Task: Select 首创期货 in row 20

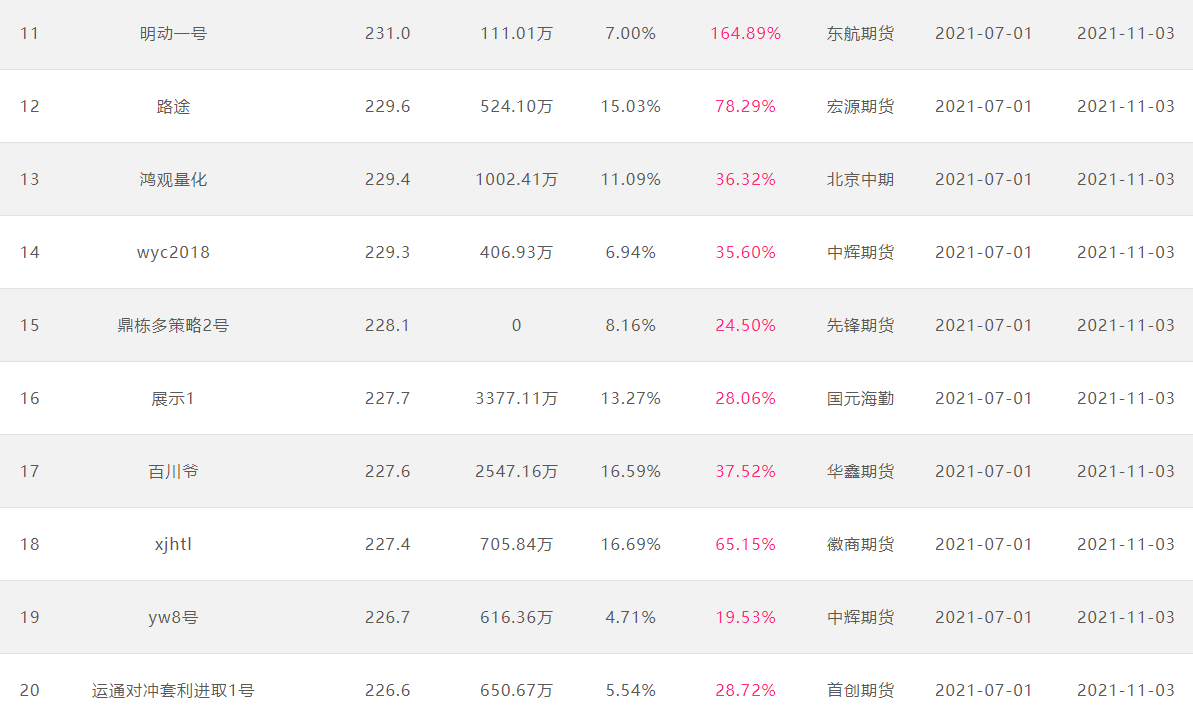Action: 860,691
